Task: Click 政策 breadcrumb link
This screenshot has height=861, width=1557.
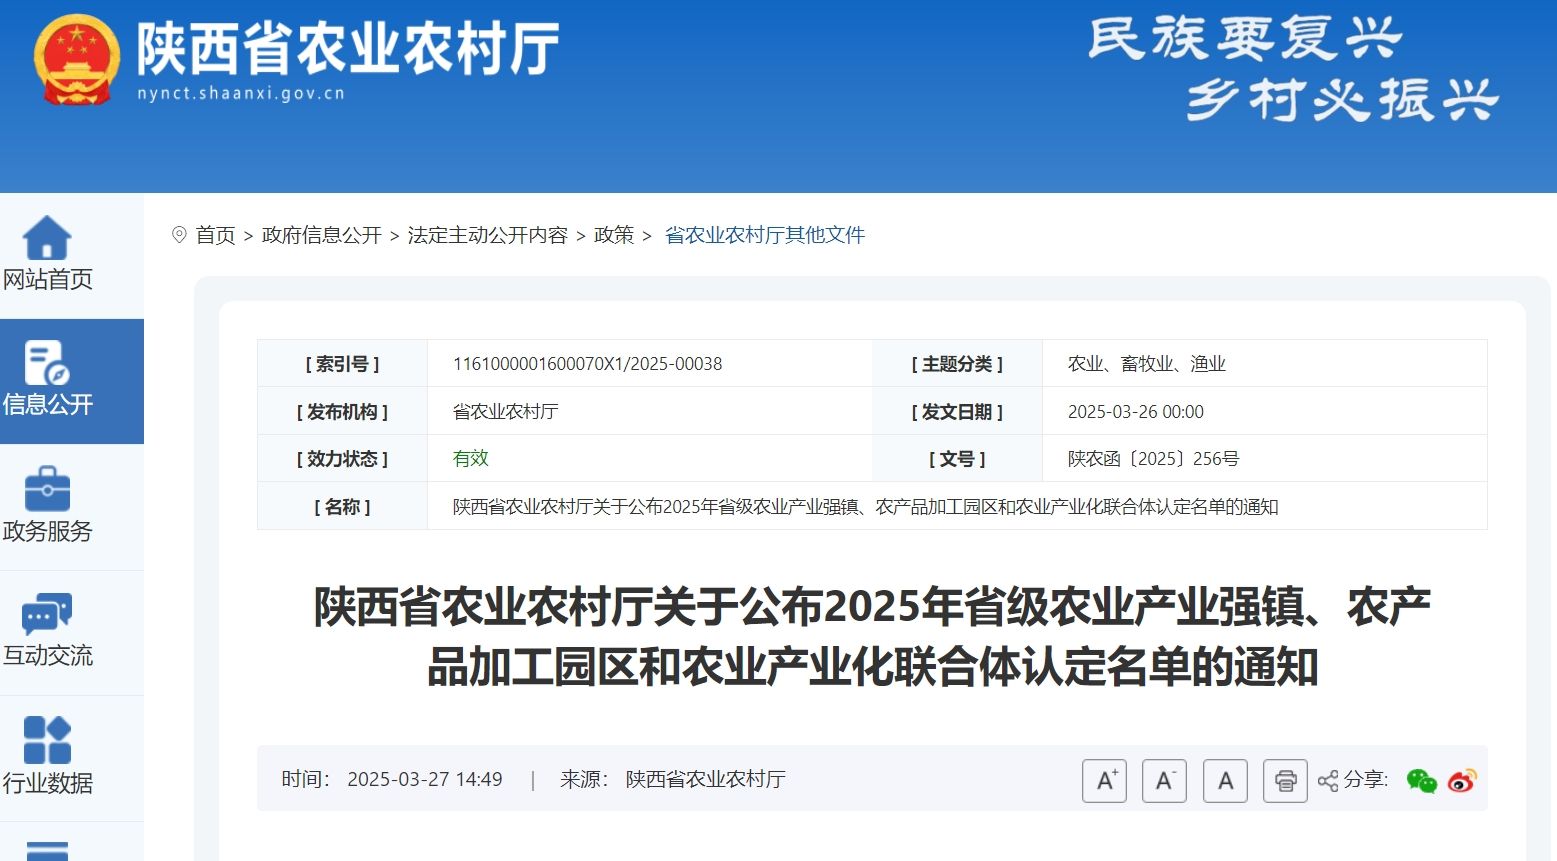Action: coord(614,235)
